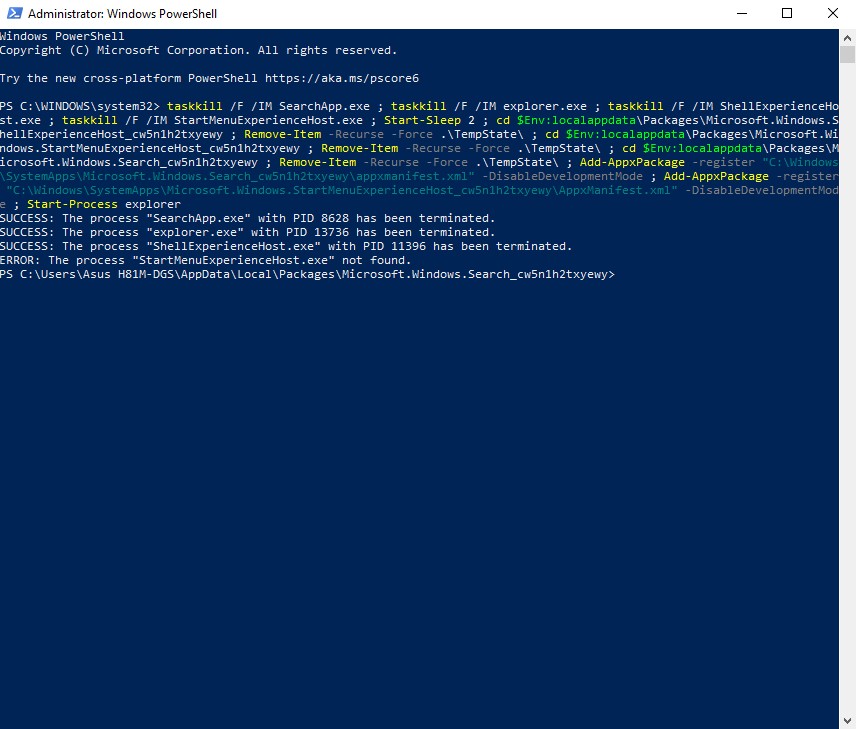This screenshot has width=856, height=729.
Task: Click the 'Copyright (C) Microsoft Corporation' line
Action: pyautogui.click(x=198, y=50)
